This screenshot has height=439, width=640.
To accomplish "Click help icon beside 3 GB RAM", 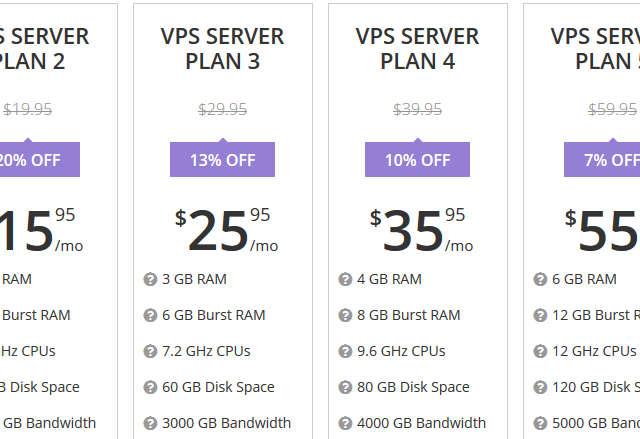I will (150, 279).
